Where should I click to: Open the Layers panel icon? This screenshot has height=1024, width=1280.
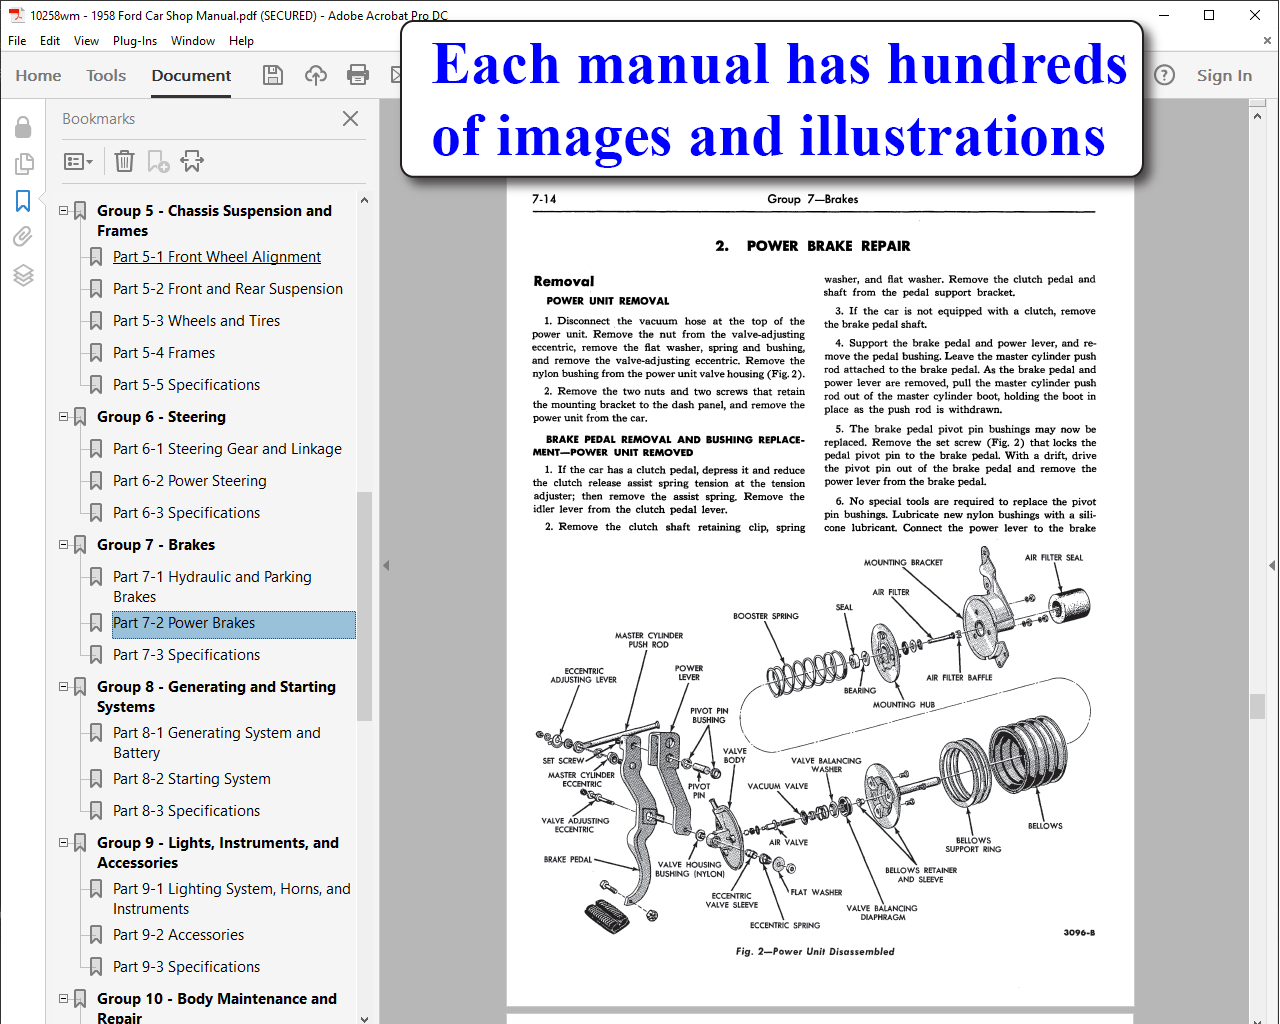pos(23,275)
